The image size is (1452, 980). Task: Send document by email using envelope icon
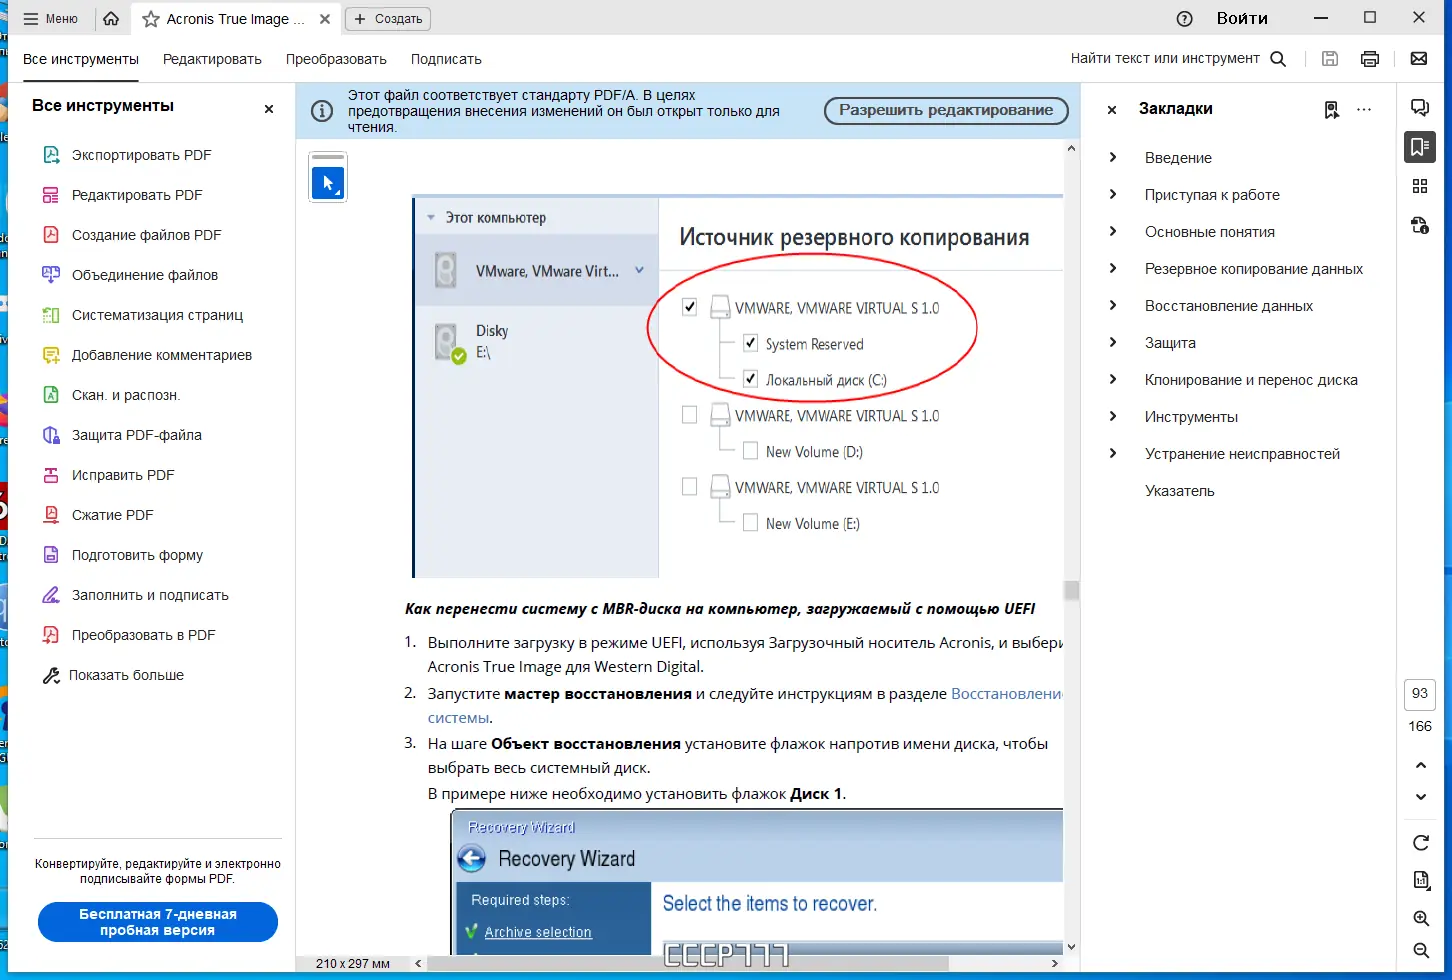coord(1419,58)
